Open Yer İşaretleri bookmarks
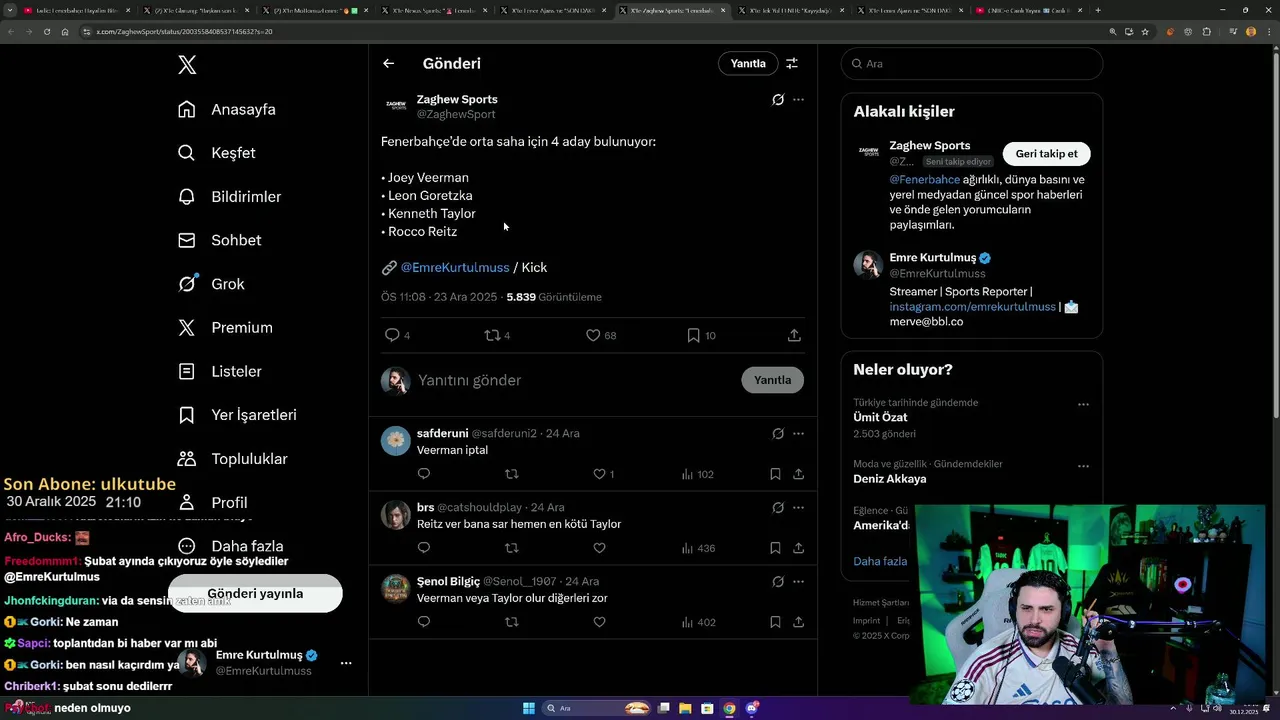The image size is (1280, 720). (x=237, y=415)
